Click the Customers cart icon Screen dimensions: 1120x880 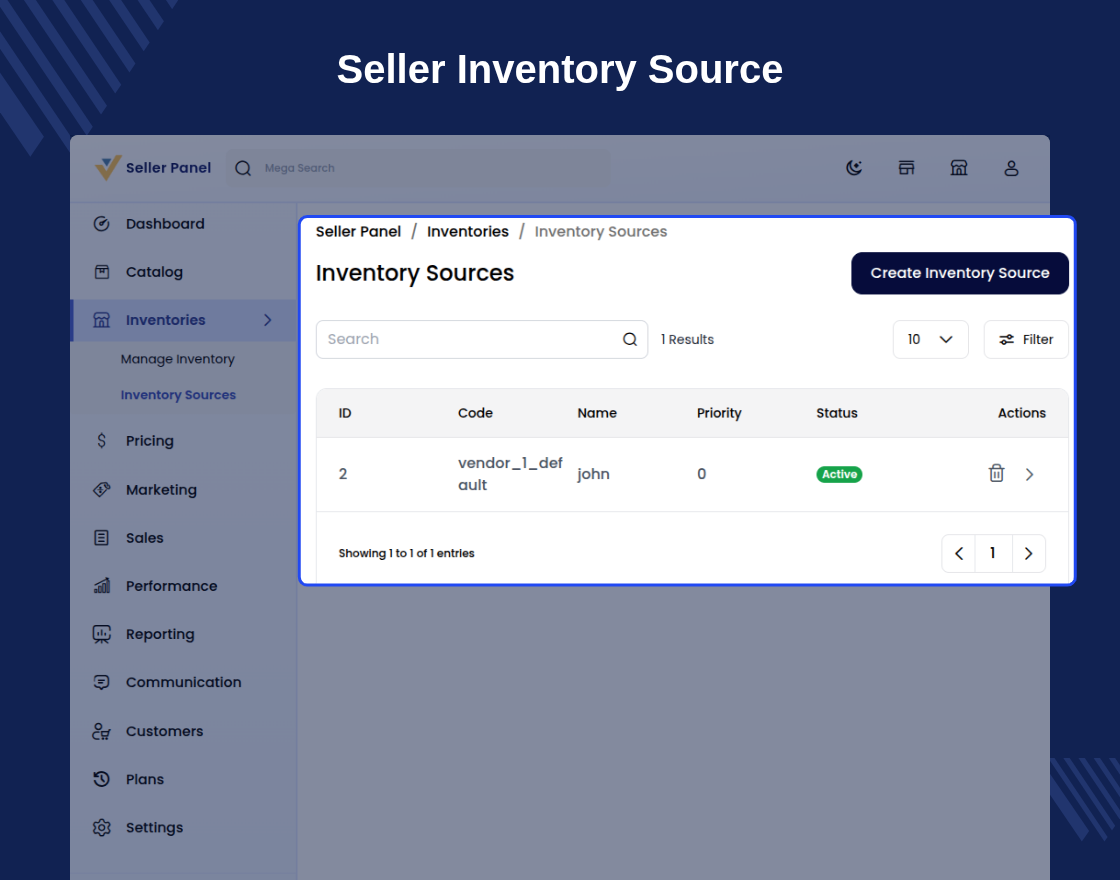(x=101, y=731)
